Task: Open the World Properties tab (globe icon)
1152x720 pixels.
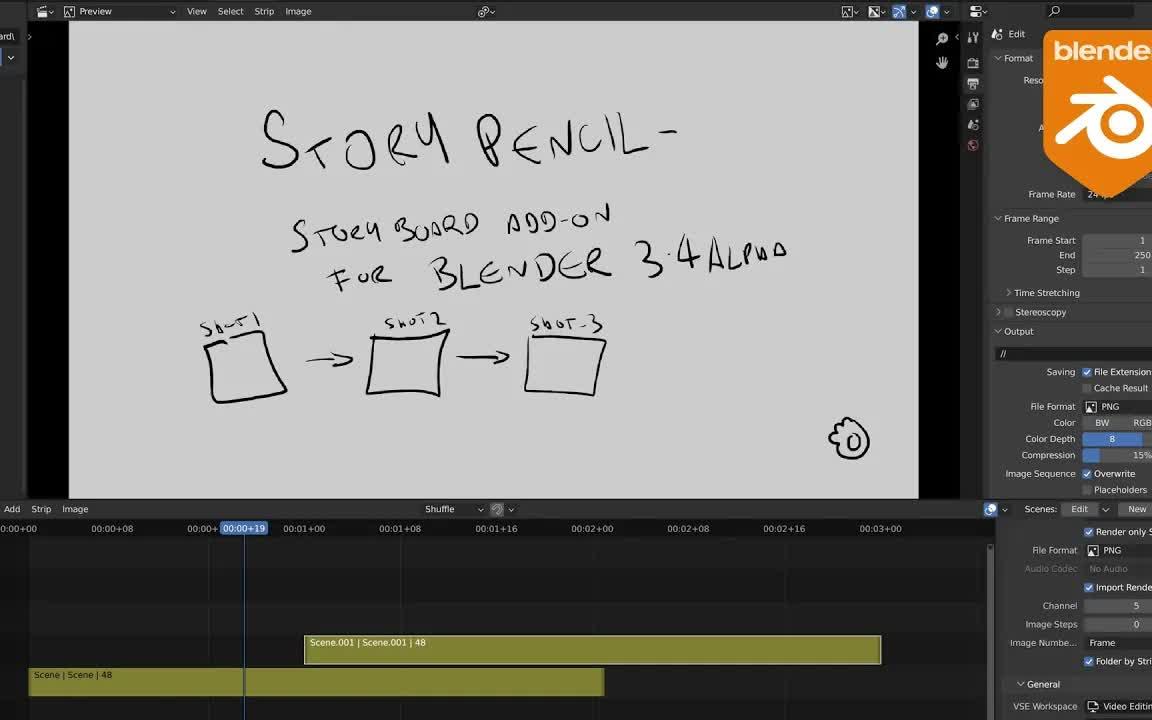Action: [973, 145]
